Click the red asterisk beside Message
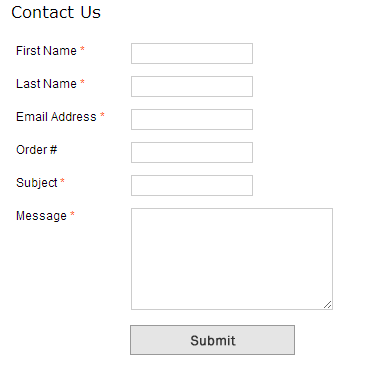The image size is (370, 382). (x=72, y=214)
